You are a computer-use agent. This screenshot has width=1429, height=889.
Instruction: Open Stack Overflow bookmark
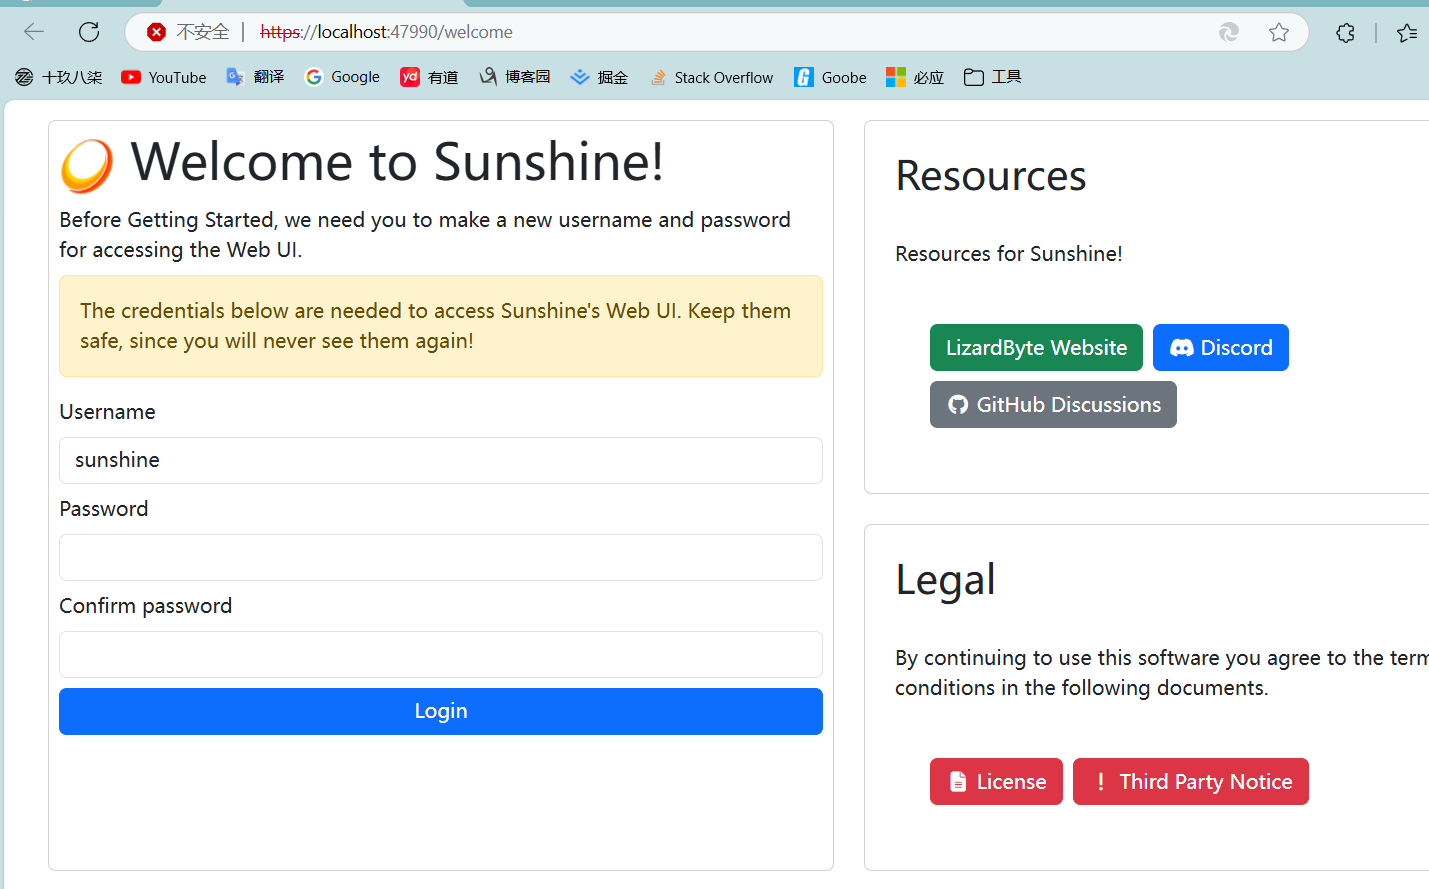(x=711, y=77)
